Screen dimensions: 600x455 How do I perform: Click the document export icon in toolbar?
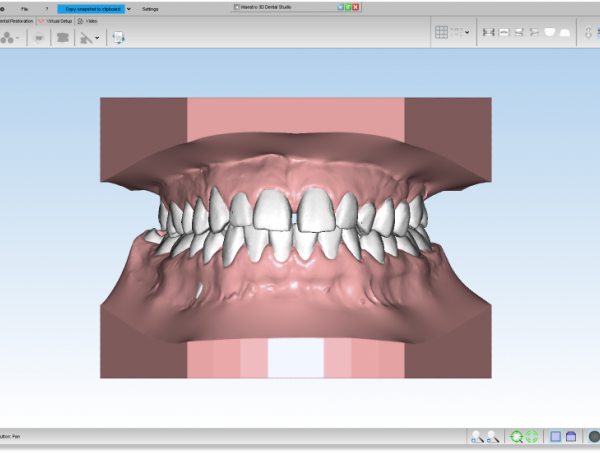click(x=118, y=37)
